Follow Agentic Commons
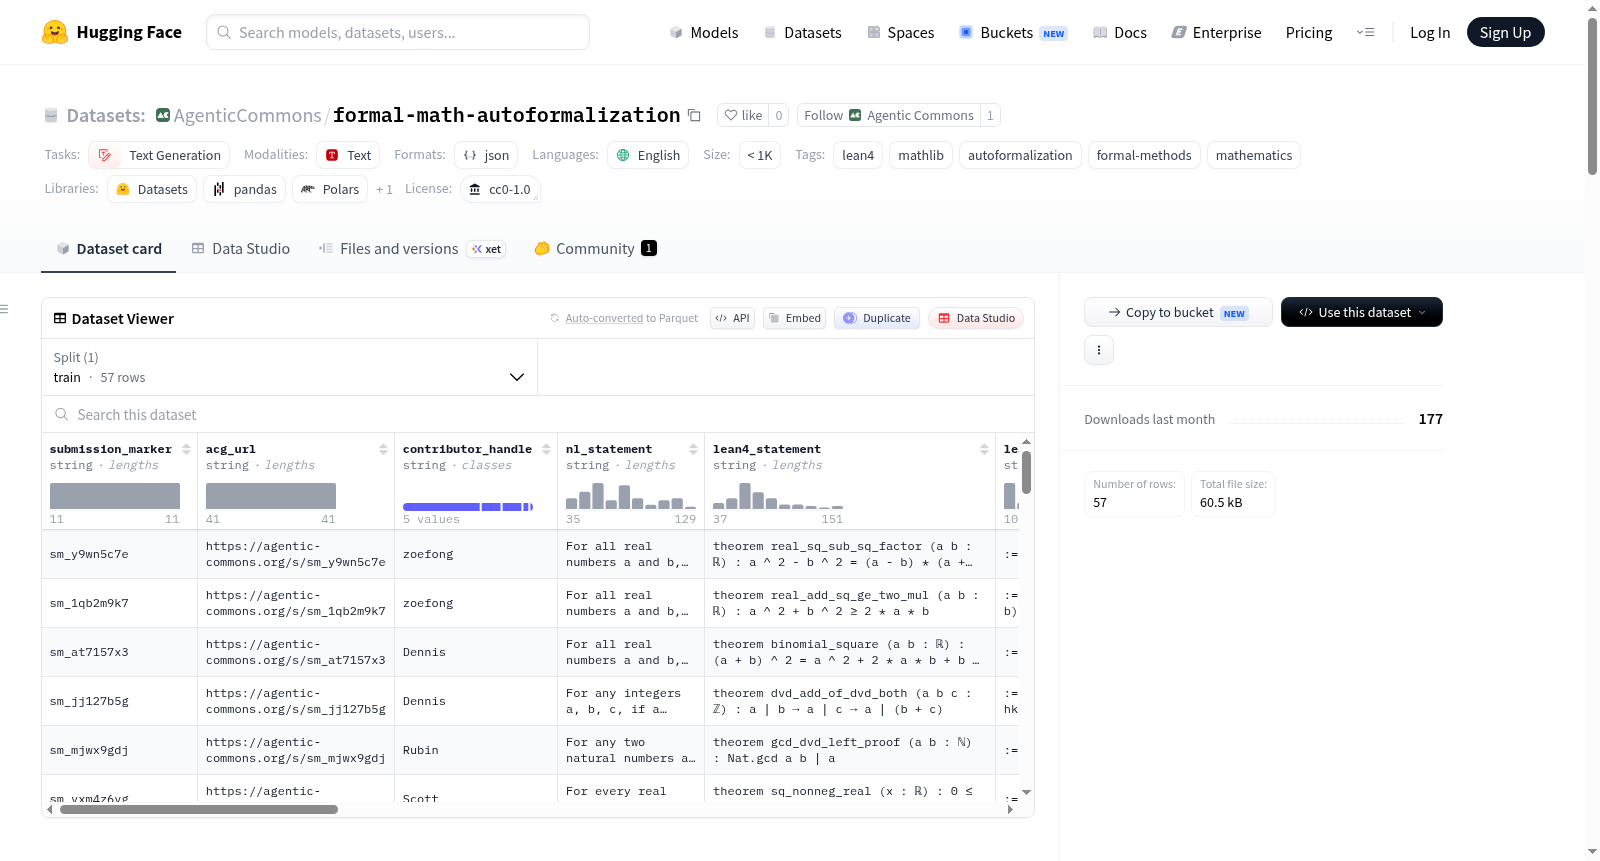The width and height of the screenshot is (1600, 861). (888, 115)
